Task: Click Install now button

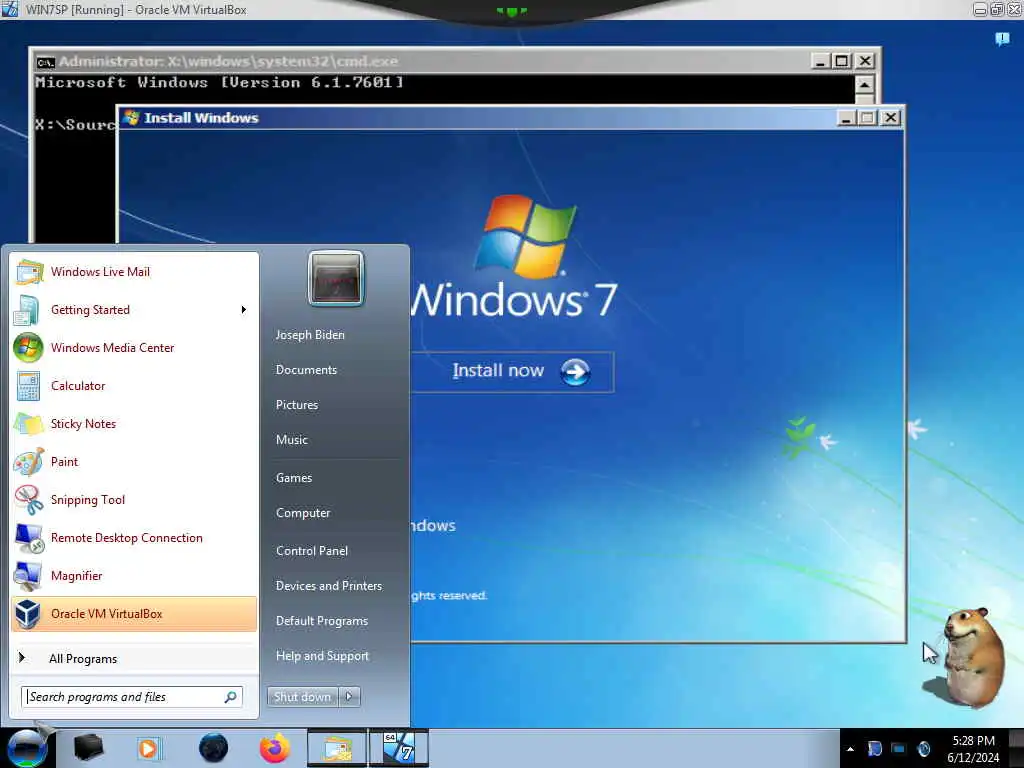Action: click(x=513, y=372)
